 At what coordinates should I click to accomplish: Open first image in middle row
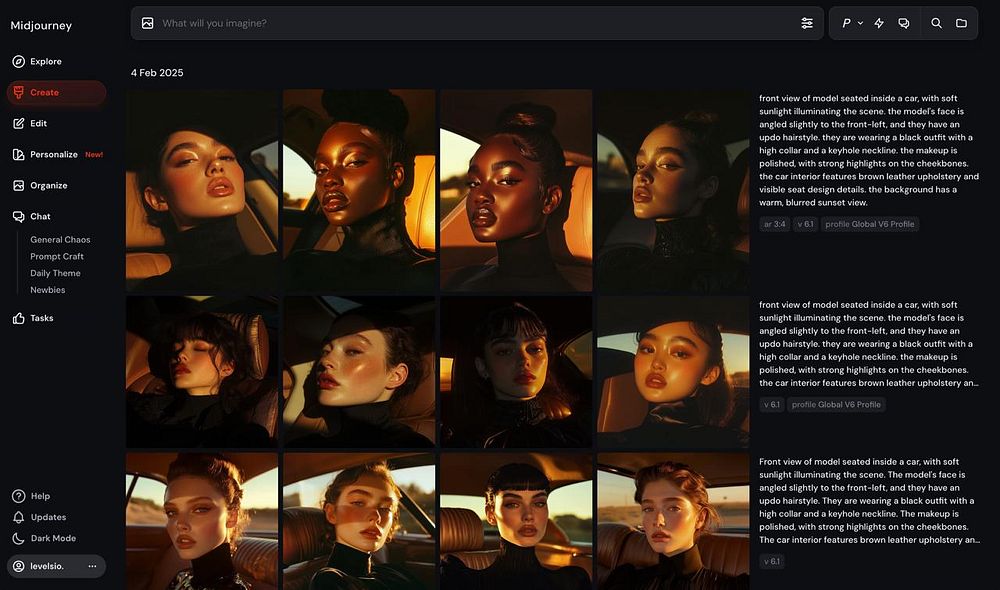coord(202,372)
